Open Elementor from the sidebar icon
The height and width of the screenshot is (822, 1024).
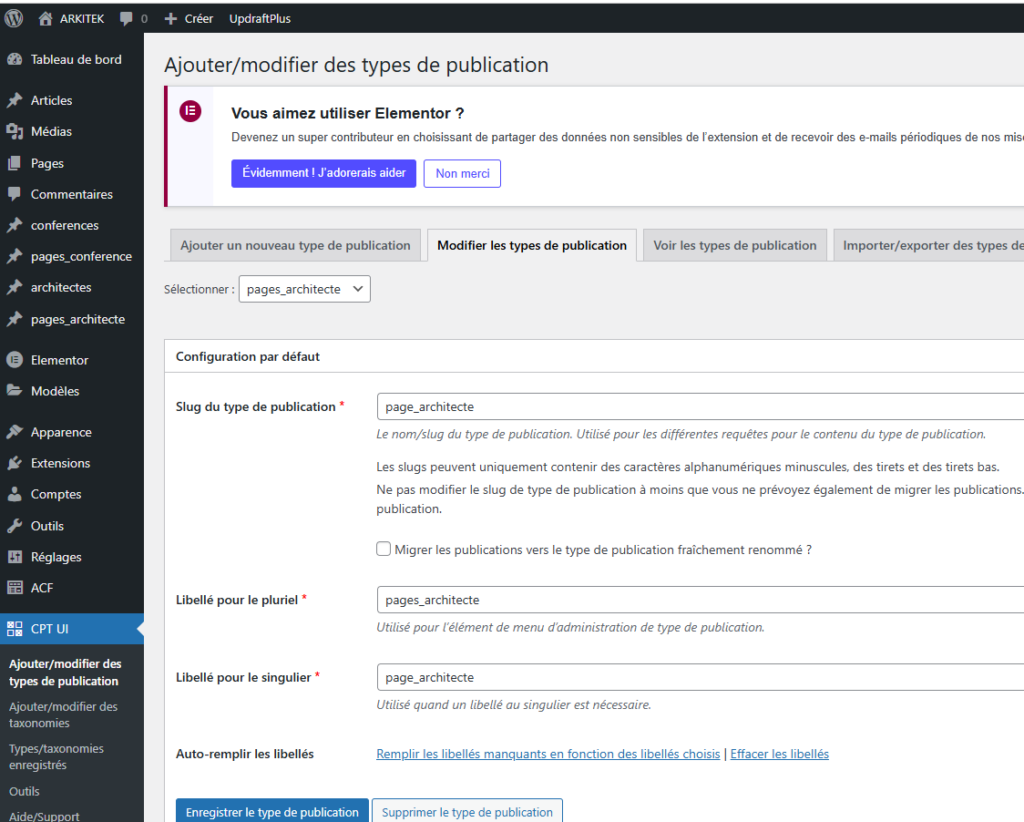pyautogui.click(x=15, y=360)
